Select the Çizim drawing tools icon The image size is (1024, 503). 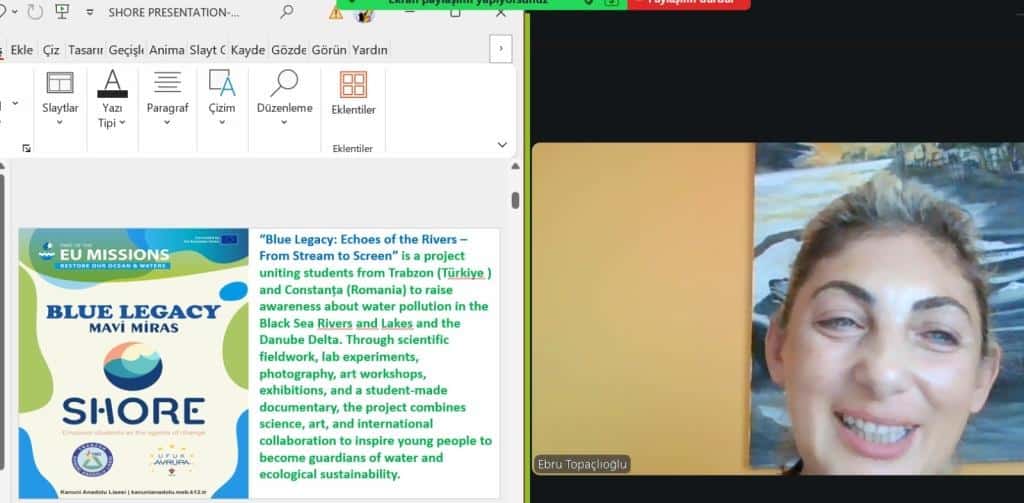pos(221,83)
